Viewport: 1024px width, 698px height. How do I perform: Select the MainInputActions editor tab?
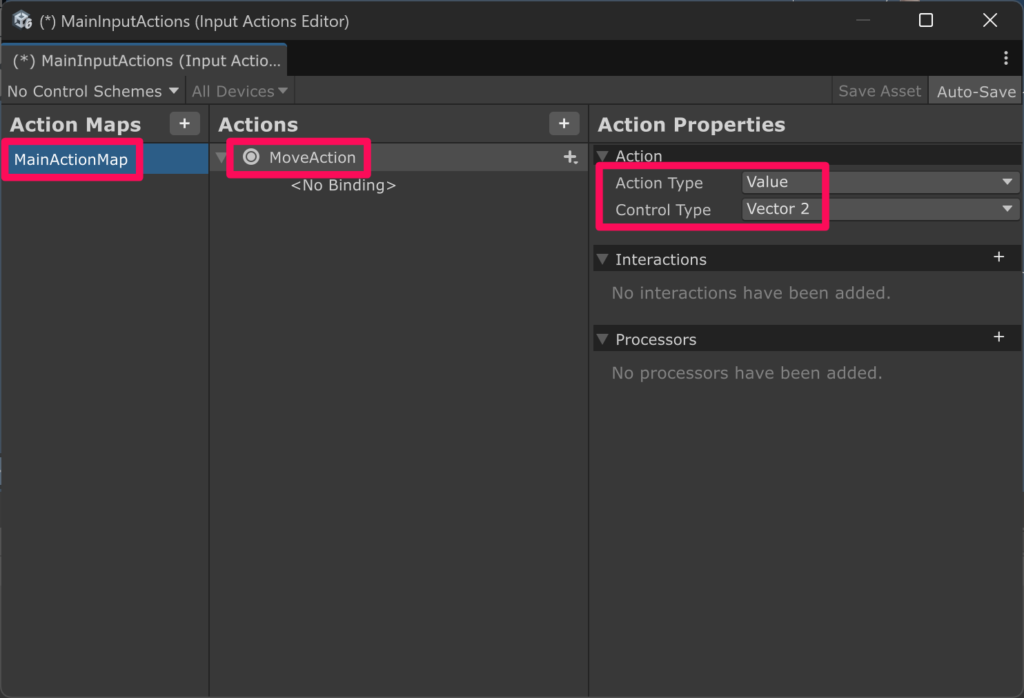tap(145, 60)
